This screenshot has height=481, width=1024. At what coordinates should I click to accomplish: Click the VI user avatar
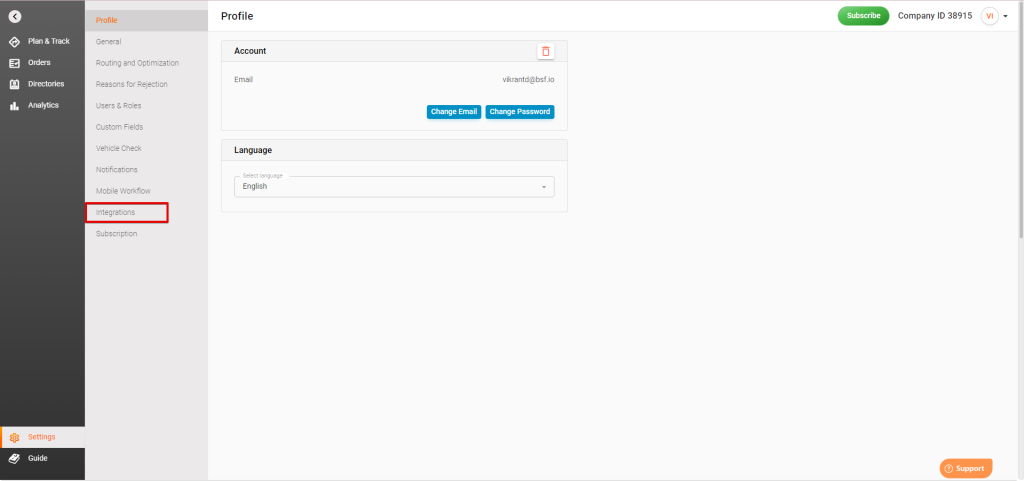point(989,16)
